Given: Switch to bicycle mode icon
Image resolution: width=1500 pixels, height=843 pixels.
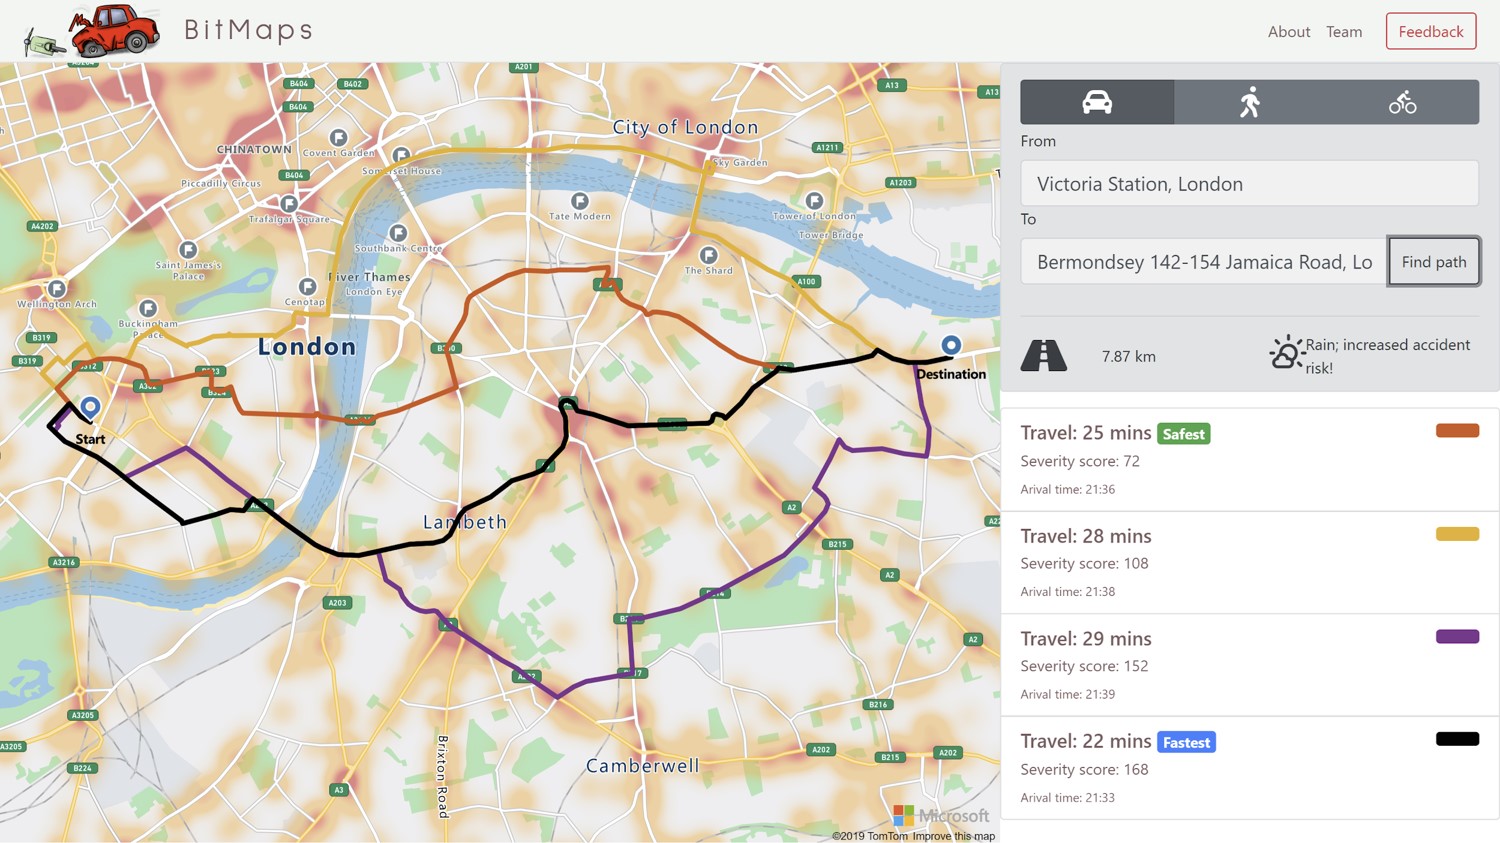Looking at the screenshot, I should pyautogui.click(x=1402, y=102).
